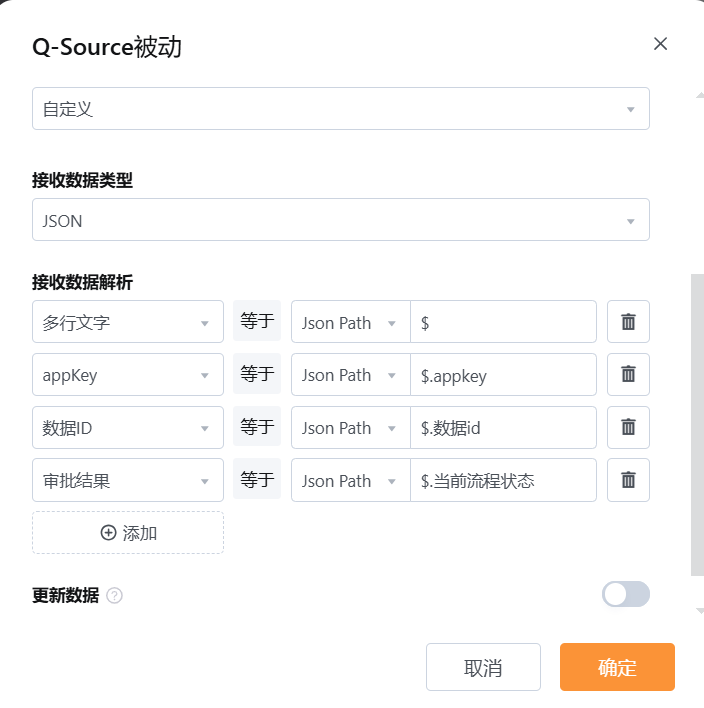Open the JSON data type dropdown
This screenshot has height=708, width=704.
(x=341, y=219)
